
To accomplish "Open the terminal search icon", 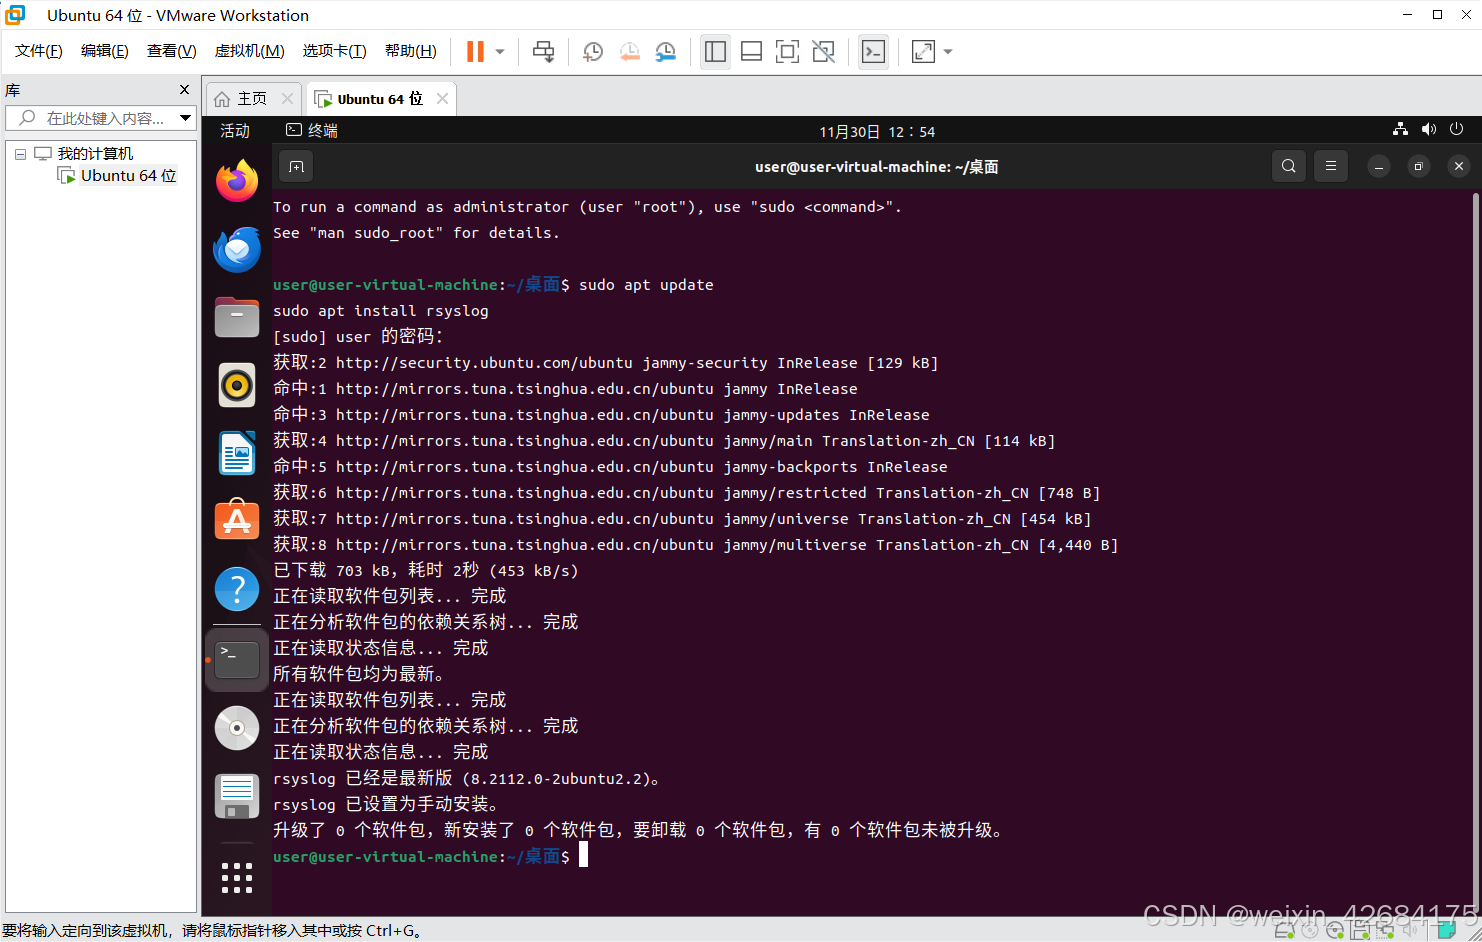I will point(1288,166).
